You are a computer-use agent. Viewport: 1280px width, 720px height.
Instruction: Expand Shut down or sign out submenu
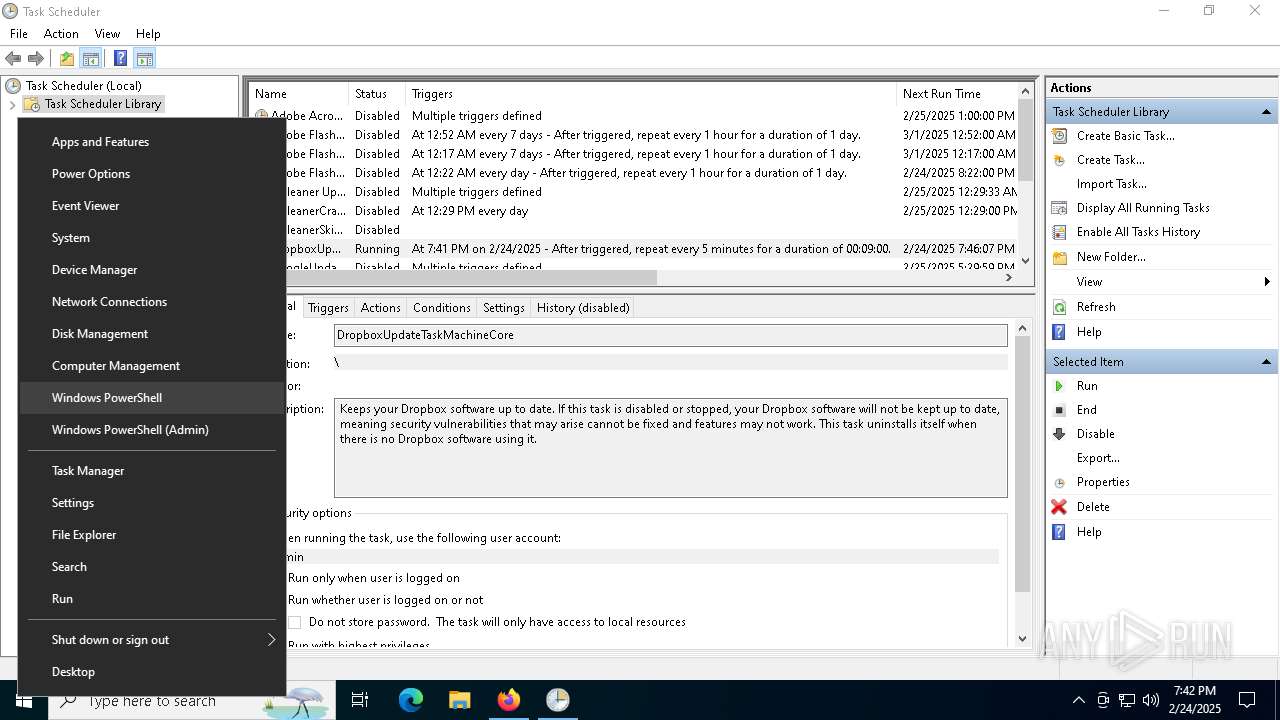(271, 640)
